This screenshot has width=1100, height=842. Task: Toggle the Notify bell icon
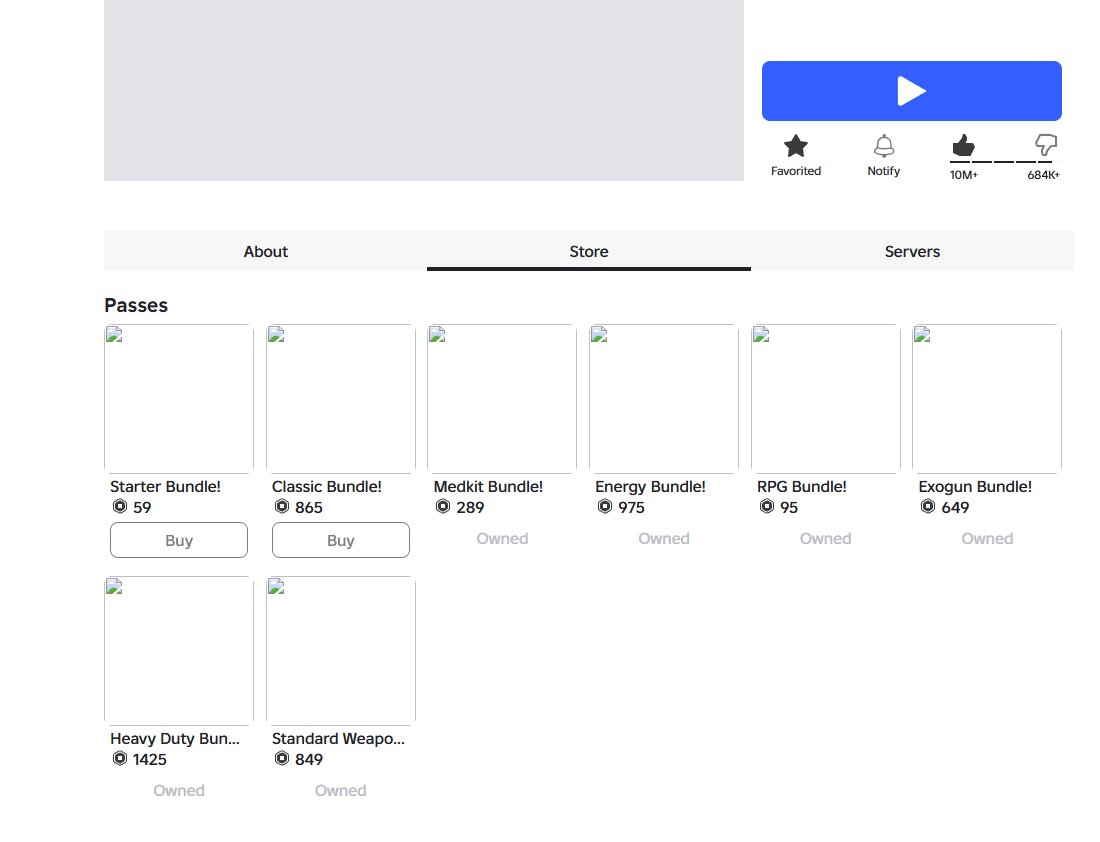(884, 146)
